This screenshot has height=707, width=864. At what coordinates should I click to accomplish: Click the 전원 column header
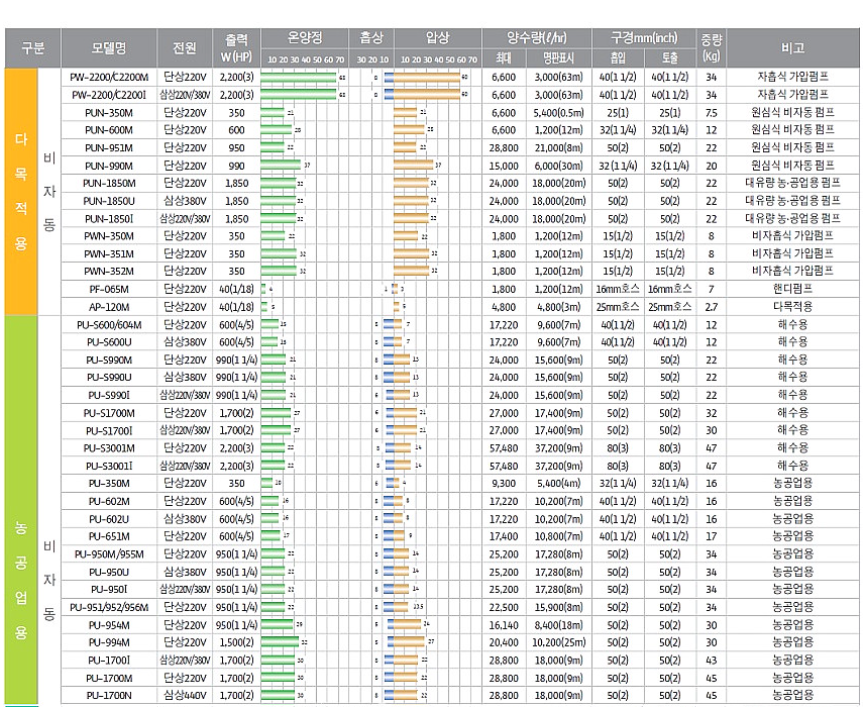pos(184,47)
